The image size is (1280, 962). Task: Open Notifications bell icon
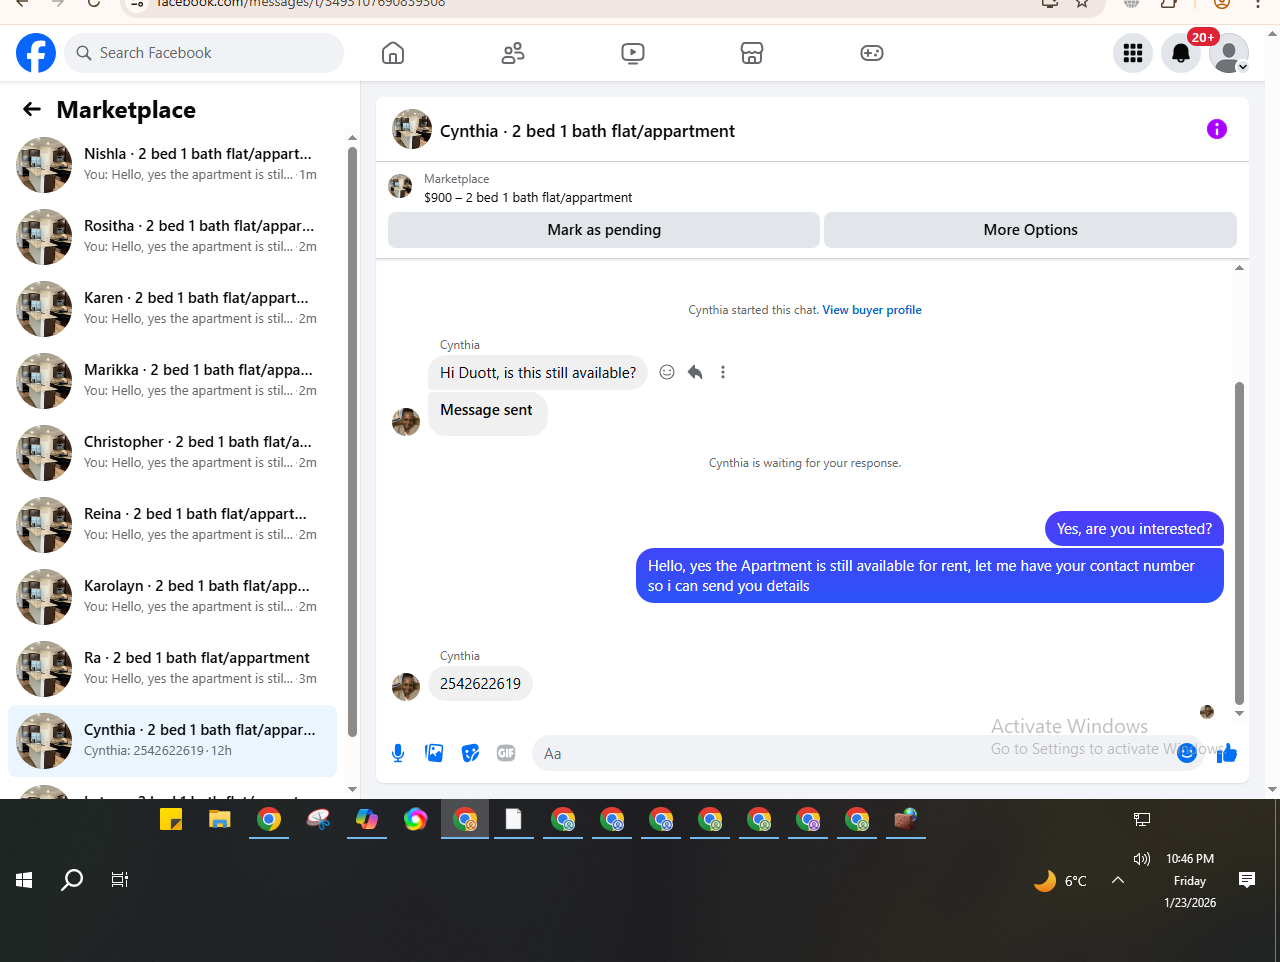point(1181,53)
